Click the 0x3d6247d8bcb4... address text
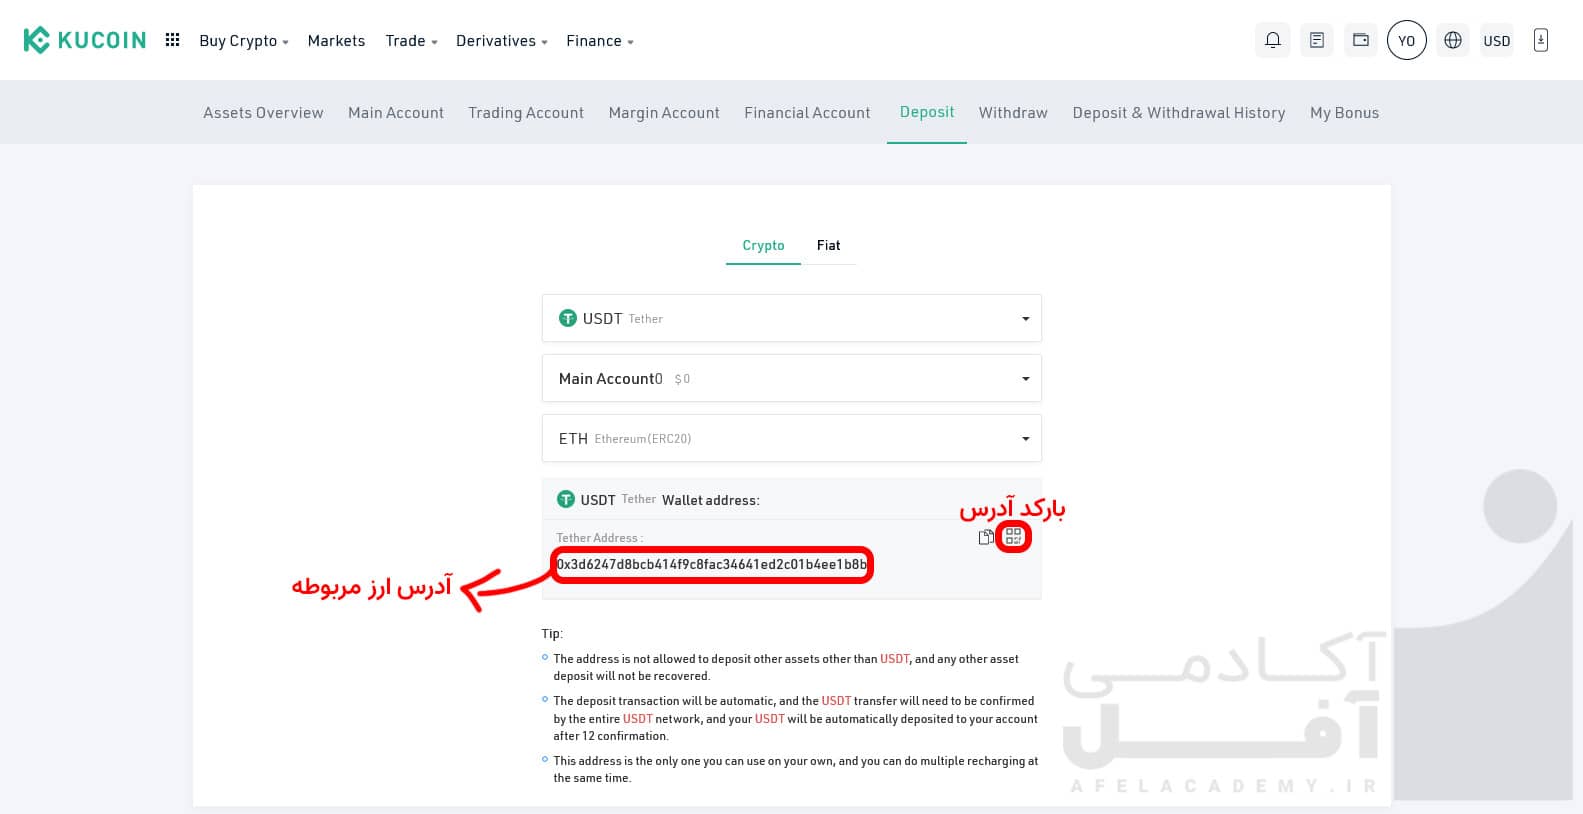This screenshot has width=1583, height=814. pyautogui.click(x=712, y=564)
